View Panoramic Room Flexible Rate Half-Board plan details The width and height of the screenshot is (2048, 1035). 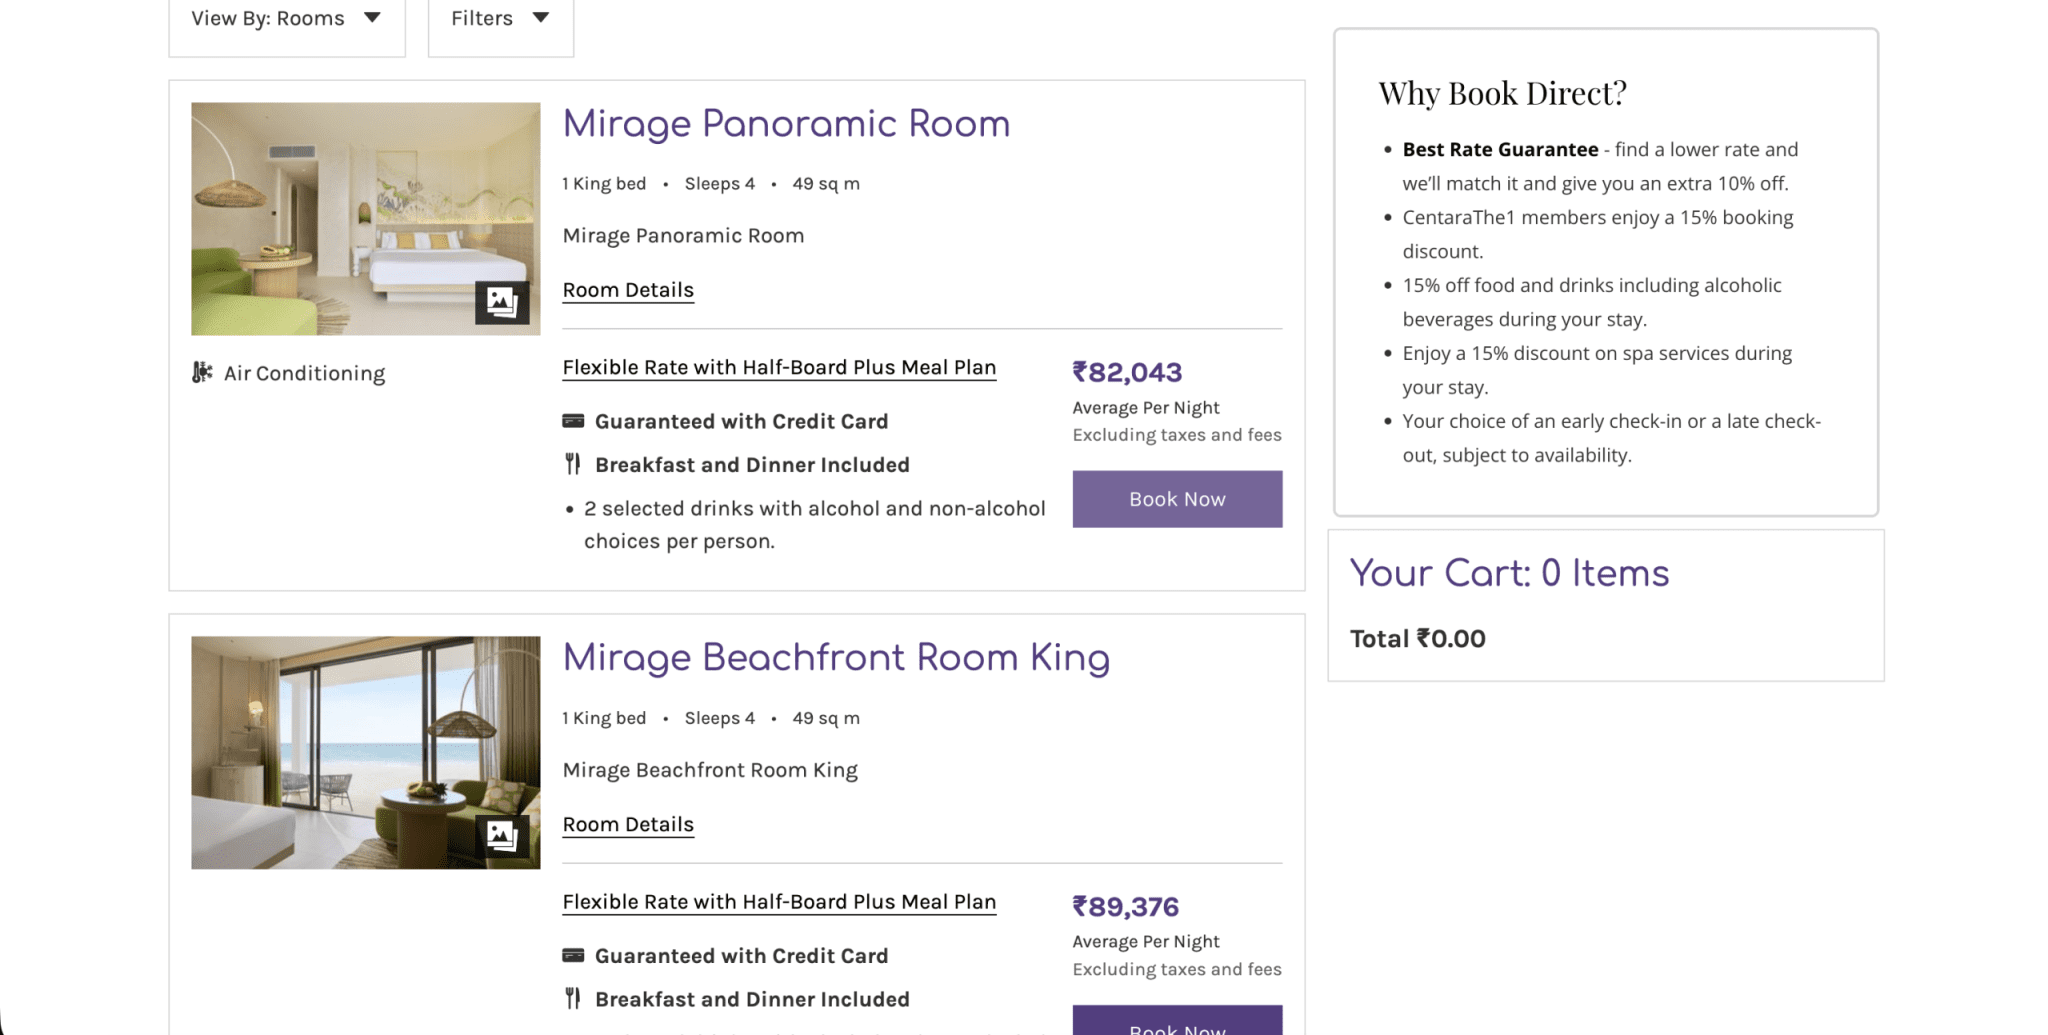(x=779, y=367)
